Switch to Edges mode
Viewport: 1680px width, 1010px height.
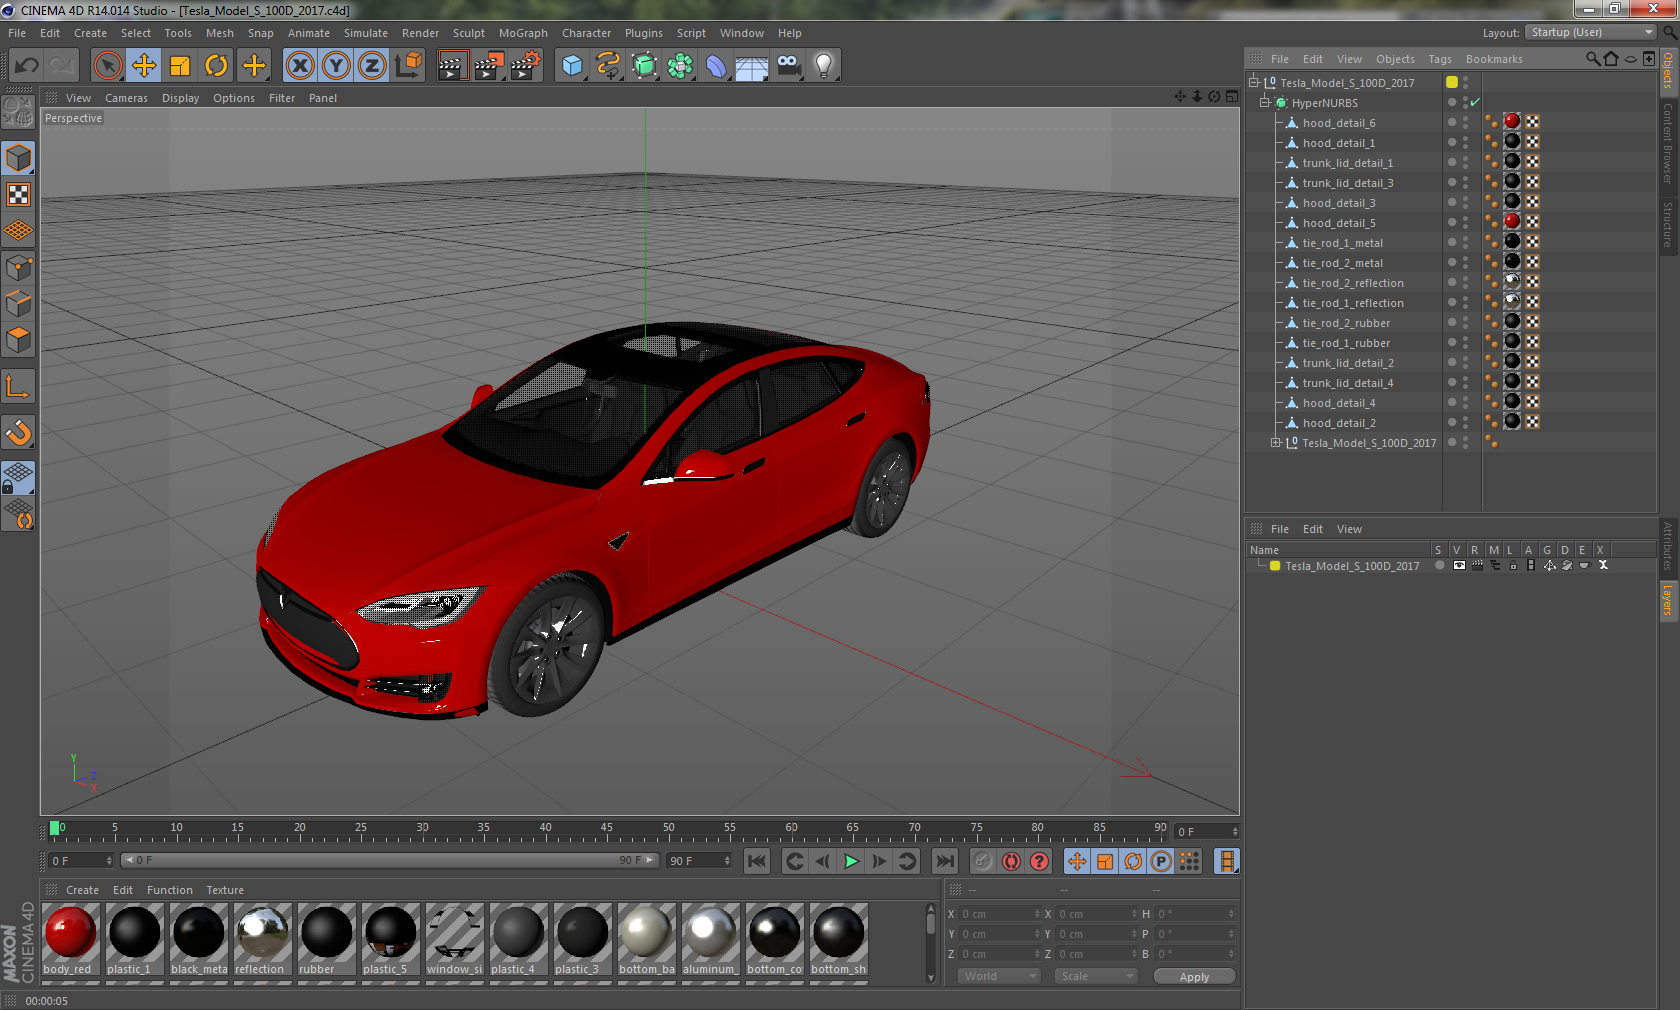(x=18, y=304)
